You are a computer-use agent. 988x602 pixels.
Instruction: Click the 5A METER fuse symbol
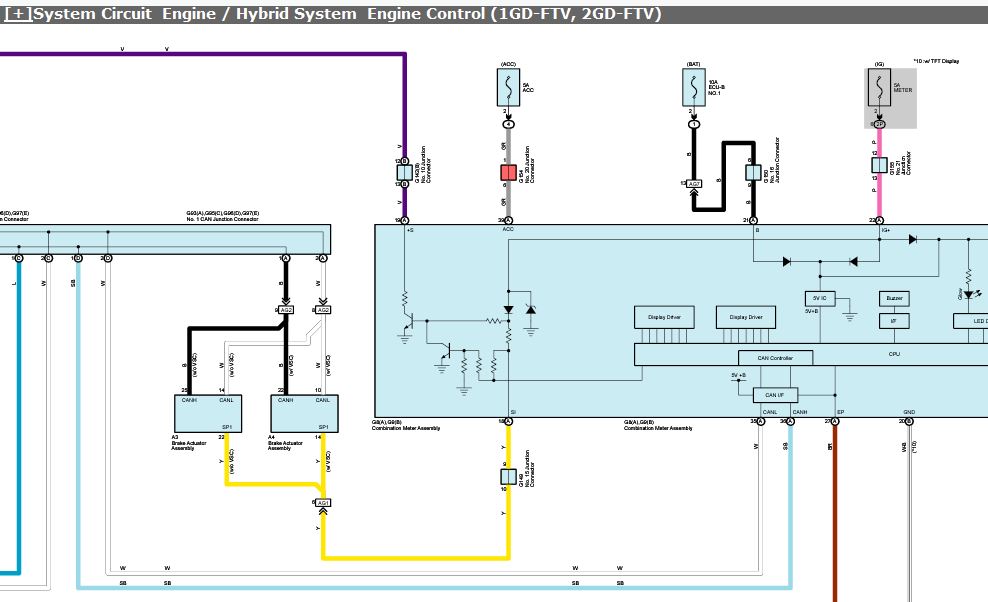tap(880, 89)
